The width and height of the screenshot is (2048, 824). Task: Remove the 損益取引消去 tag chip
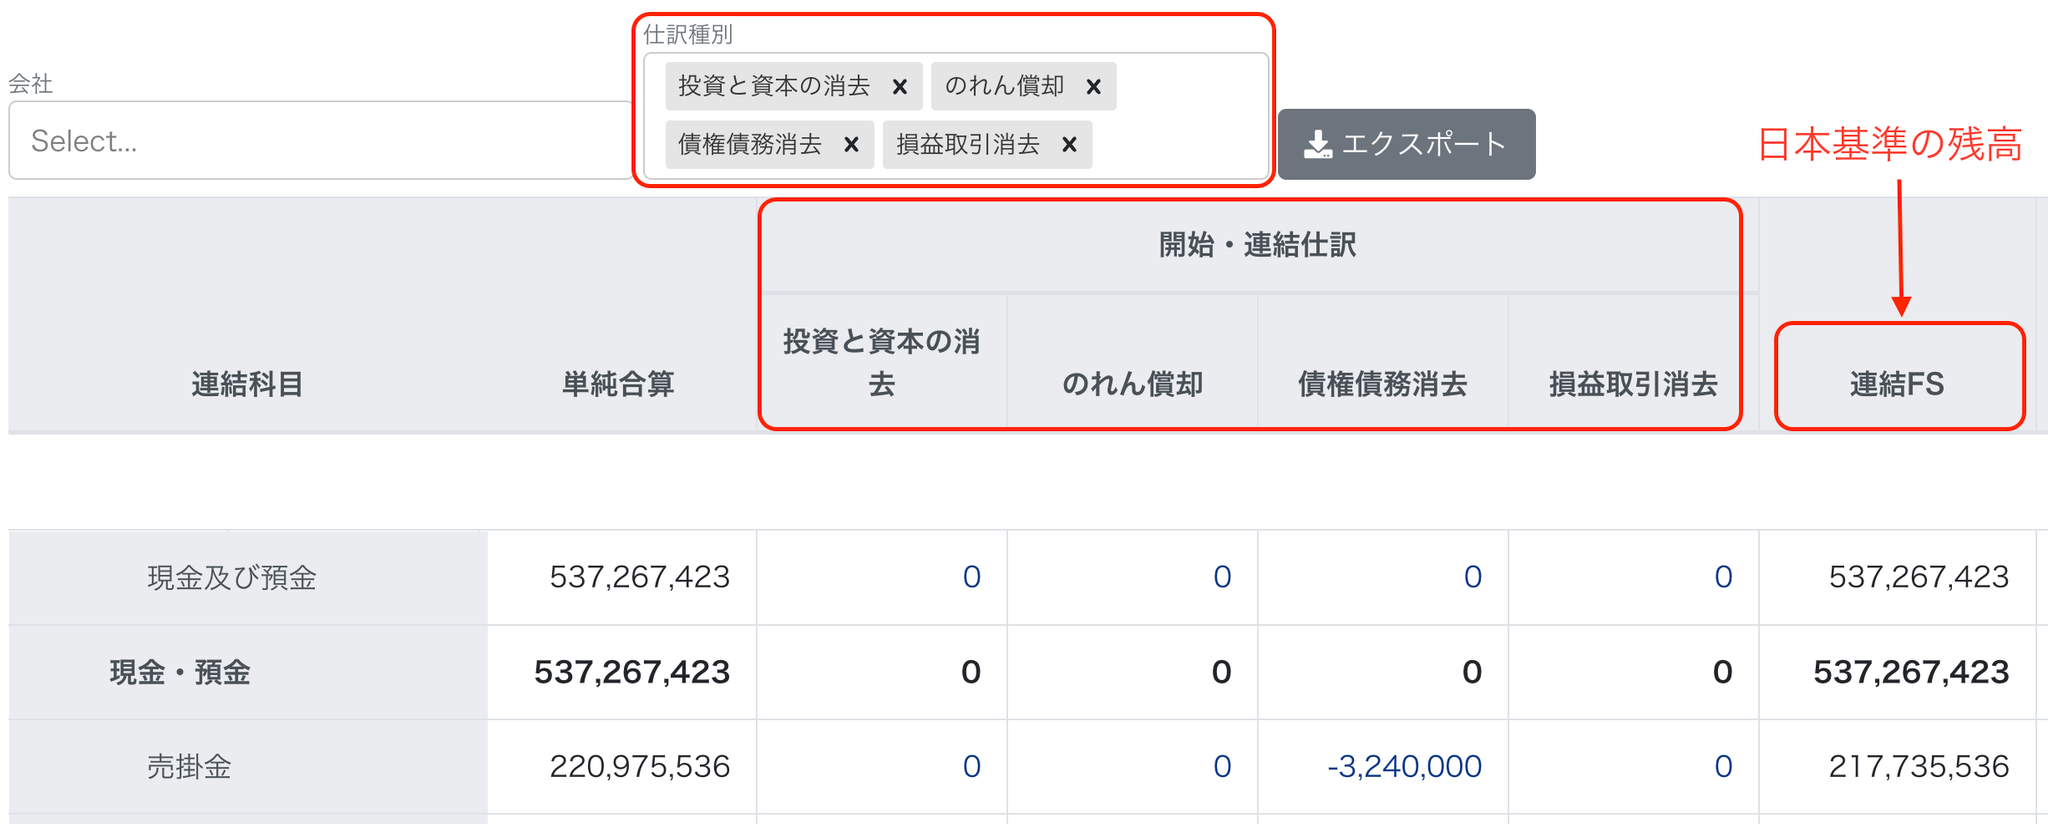pyautogui.click(x=1069, y=145)
